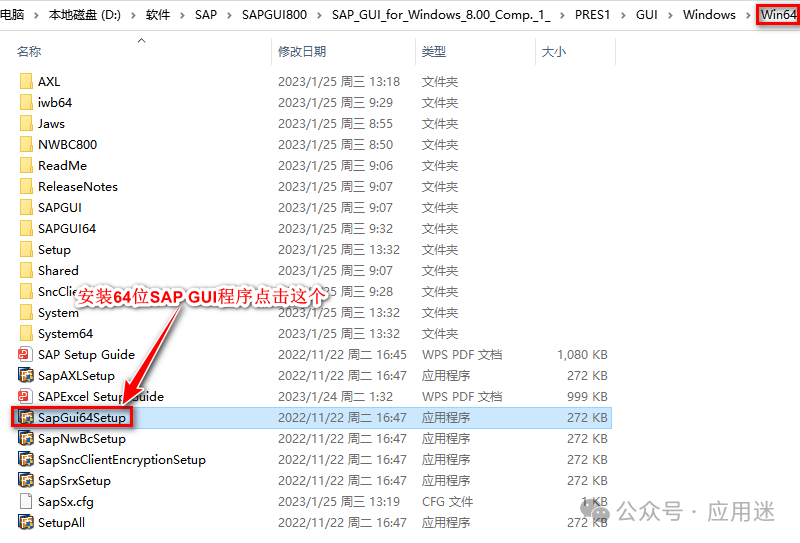Image resolution: width=800 pixels, height=543 pixels.
Task: Sort files by the 修改日期 column header
Action: pyautogui.click(x=302, y=52)
